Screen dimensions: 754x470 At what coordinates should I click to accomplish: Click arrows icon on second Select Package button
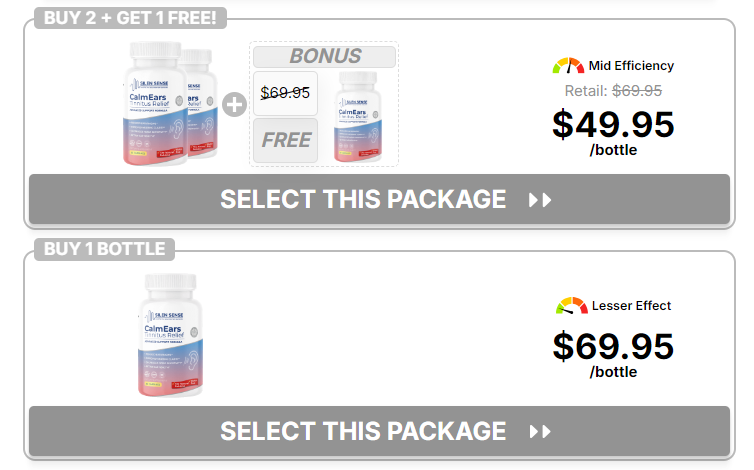click(x=540, y=431)
